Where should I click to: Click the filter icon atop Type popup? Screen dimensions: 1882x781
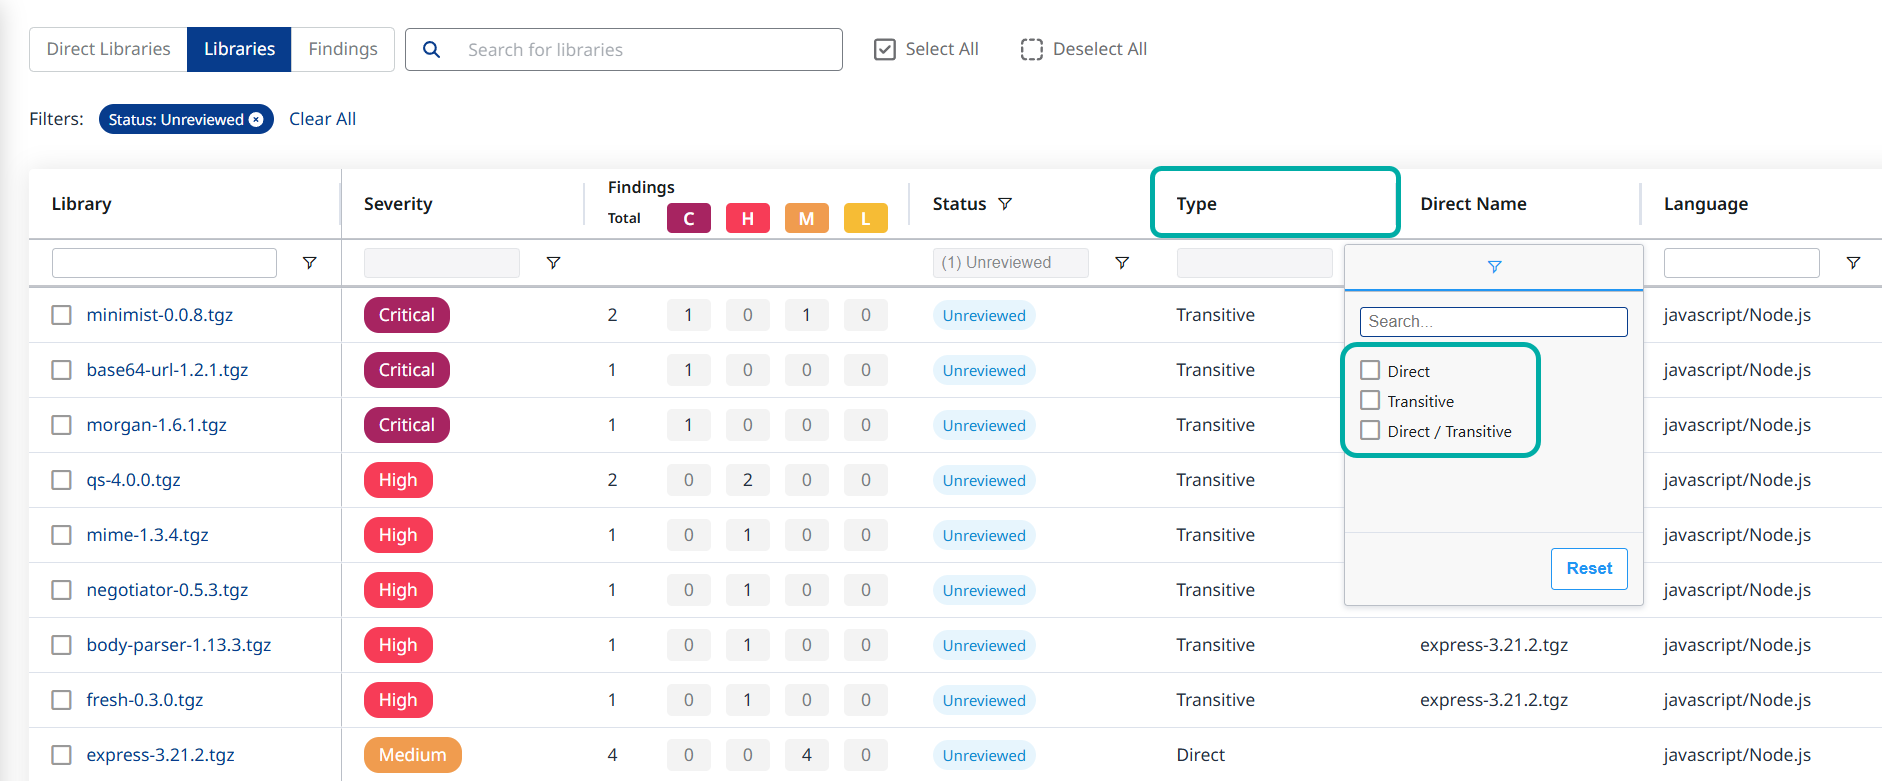click(1494, 267)
